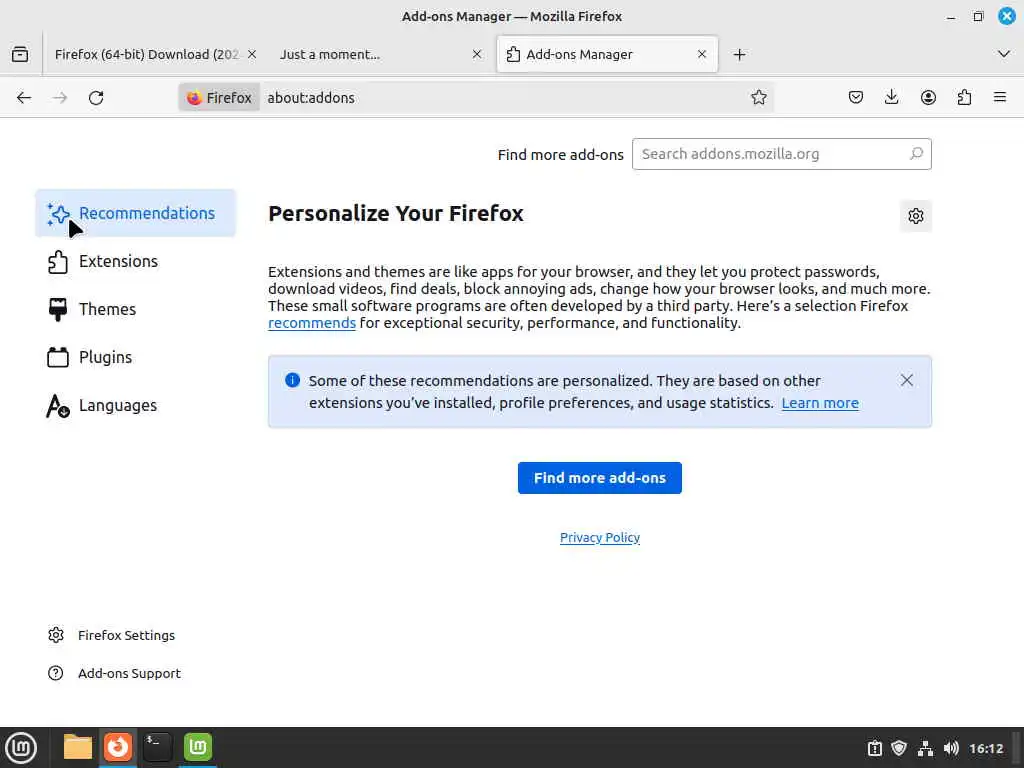Select Recommendations in the sidebar

[135, 213]
